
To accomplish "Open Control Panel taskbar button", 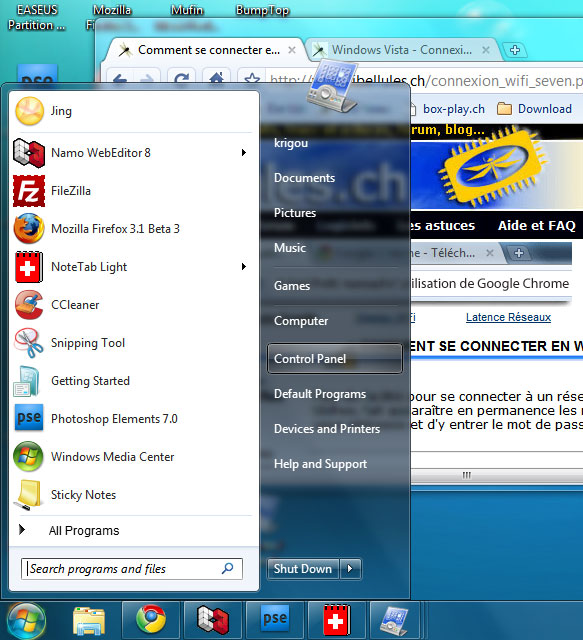I will pos(395,621).
